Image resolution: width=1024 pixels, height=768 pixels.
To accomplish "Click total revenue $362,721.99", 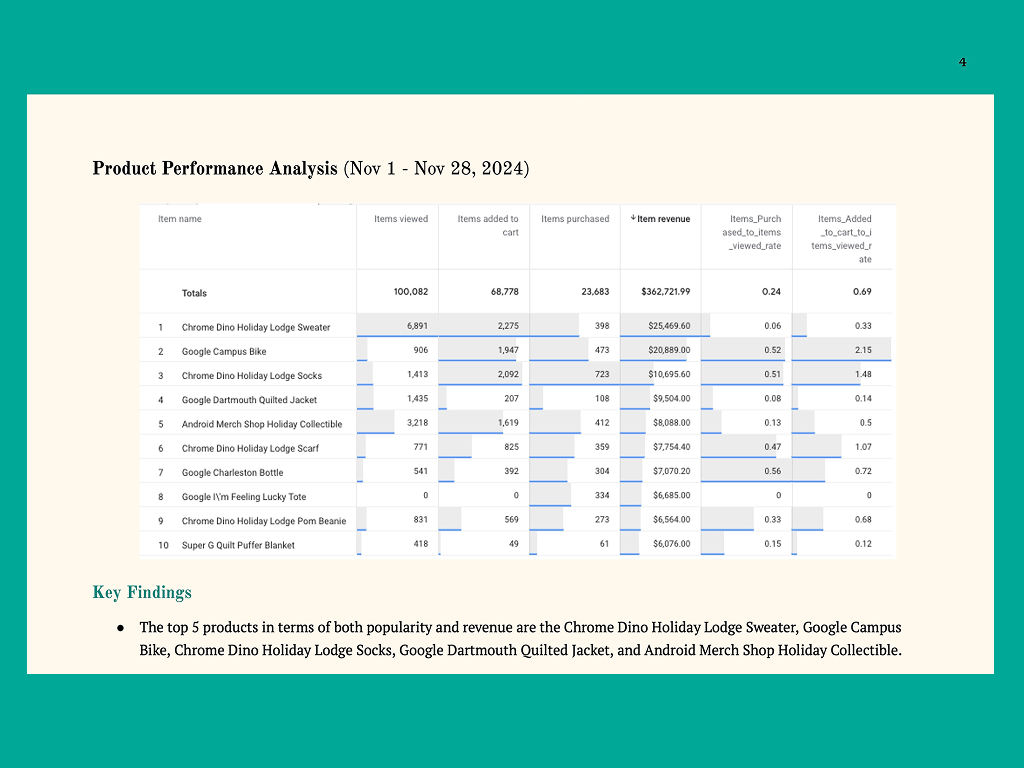I will pyautogui.click(x=665, y=292).
